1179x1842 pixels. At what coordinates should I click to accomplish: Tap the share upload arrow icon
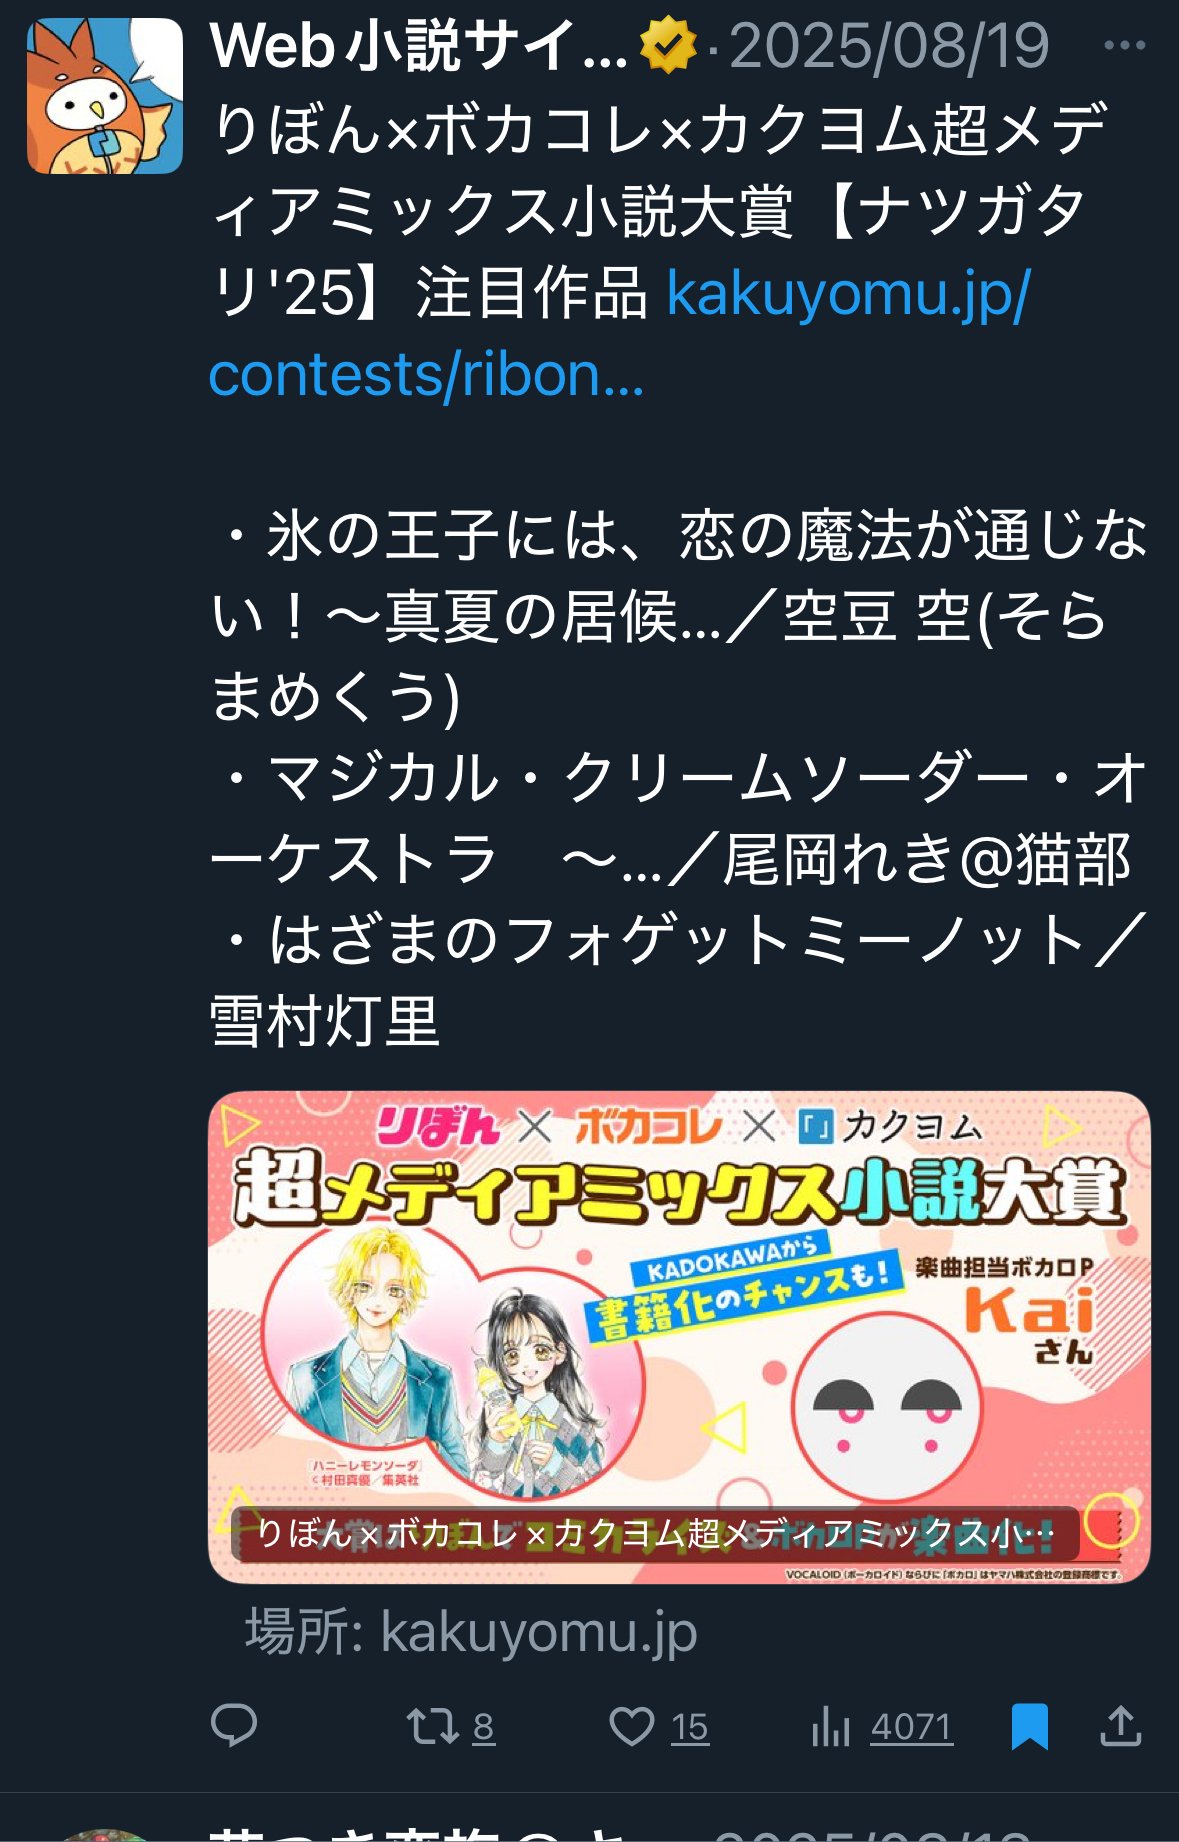coord(1121,1726)
